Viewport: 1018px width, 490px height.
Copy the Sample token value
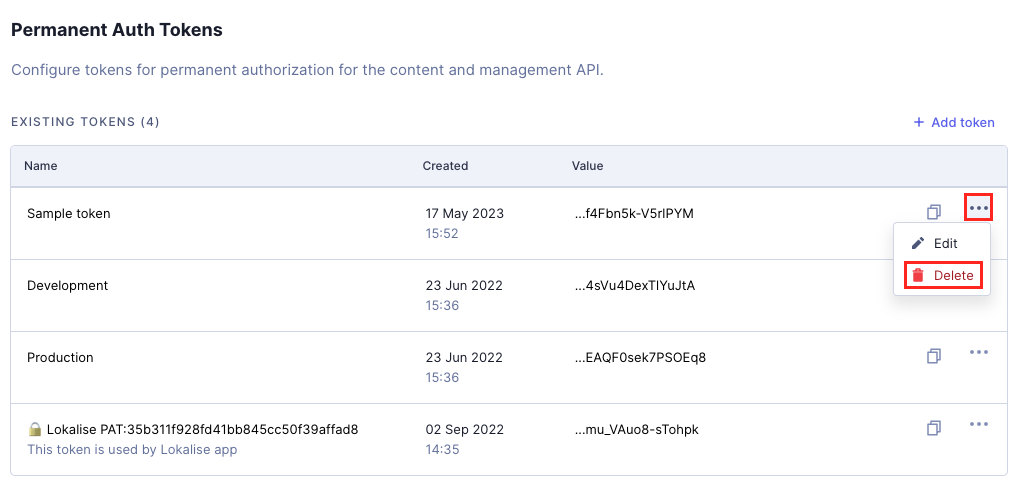click(933, 212)
